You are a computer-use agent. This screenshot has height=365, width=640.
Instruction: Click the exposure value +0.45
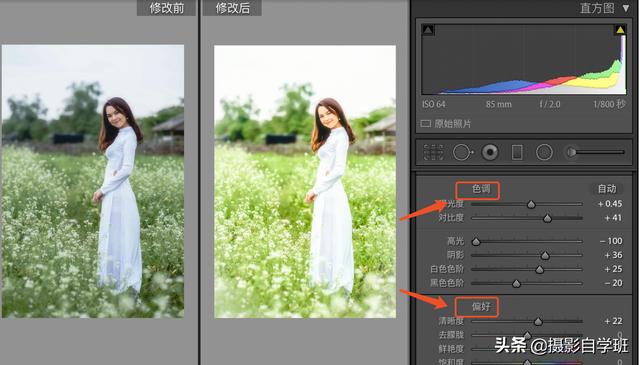pyautogui.click(x=610, y=204)
